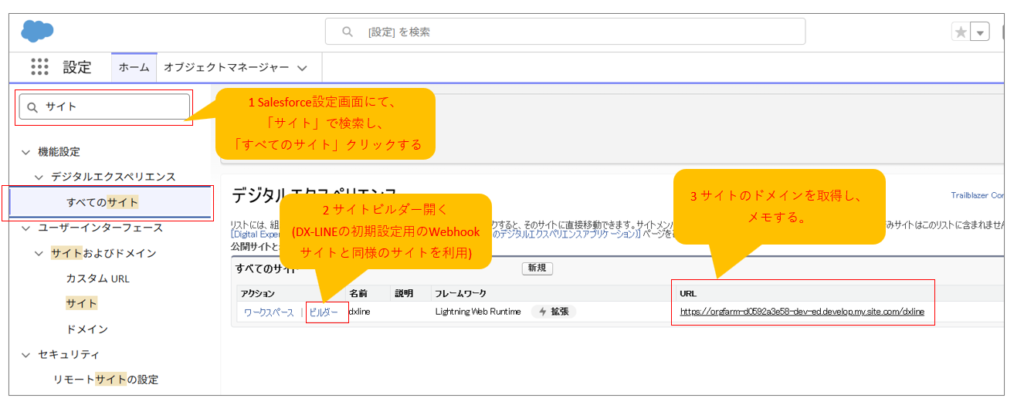Open カスタム URL in the sidebar
This screenshot has width=1024, height=405.
(98, 278)
